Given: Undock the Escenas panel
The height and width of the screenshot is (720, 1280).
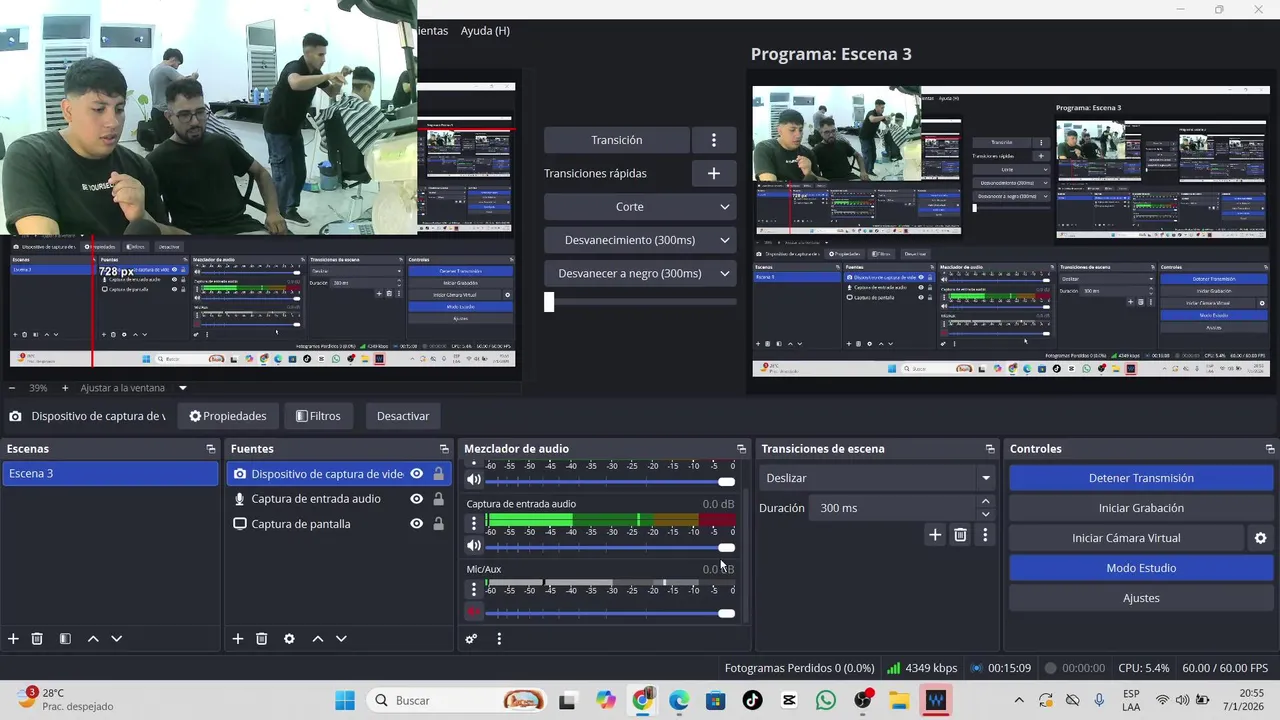Looking at the screenshot, I should click(211, 449).
